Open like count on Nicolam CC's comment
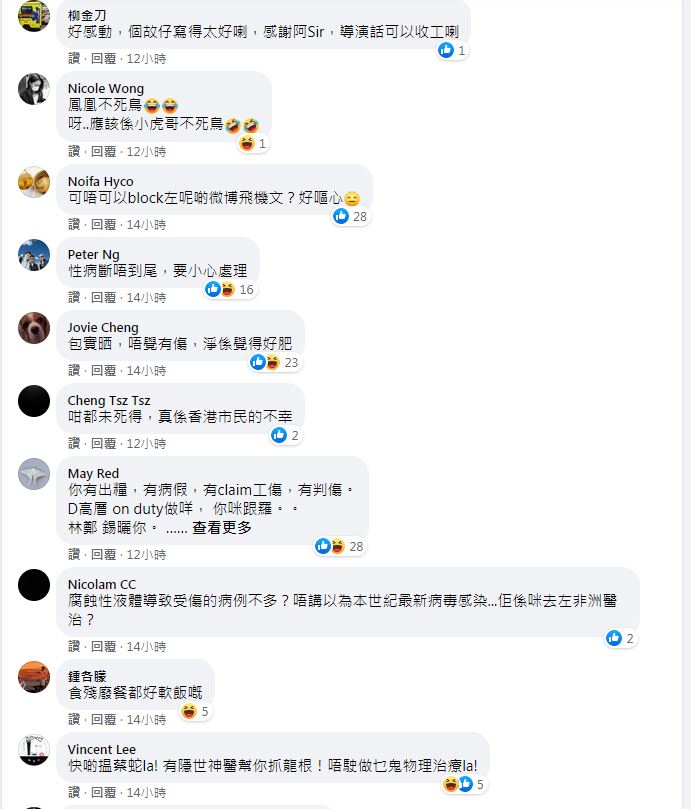The image size is (691, 809). 620,638
